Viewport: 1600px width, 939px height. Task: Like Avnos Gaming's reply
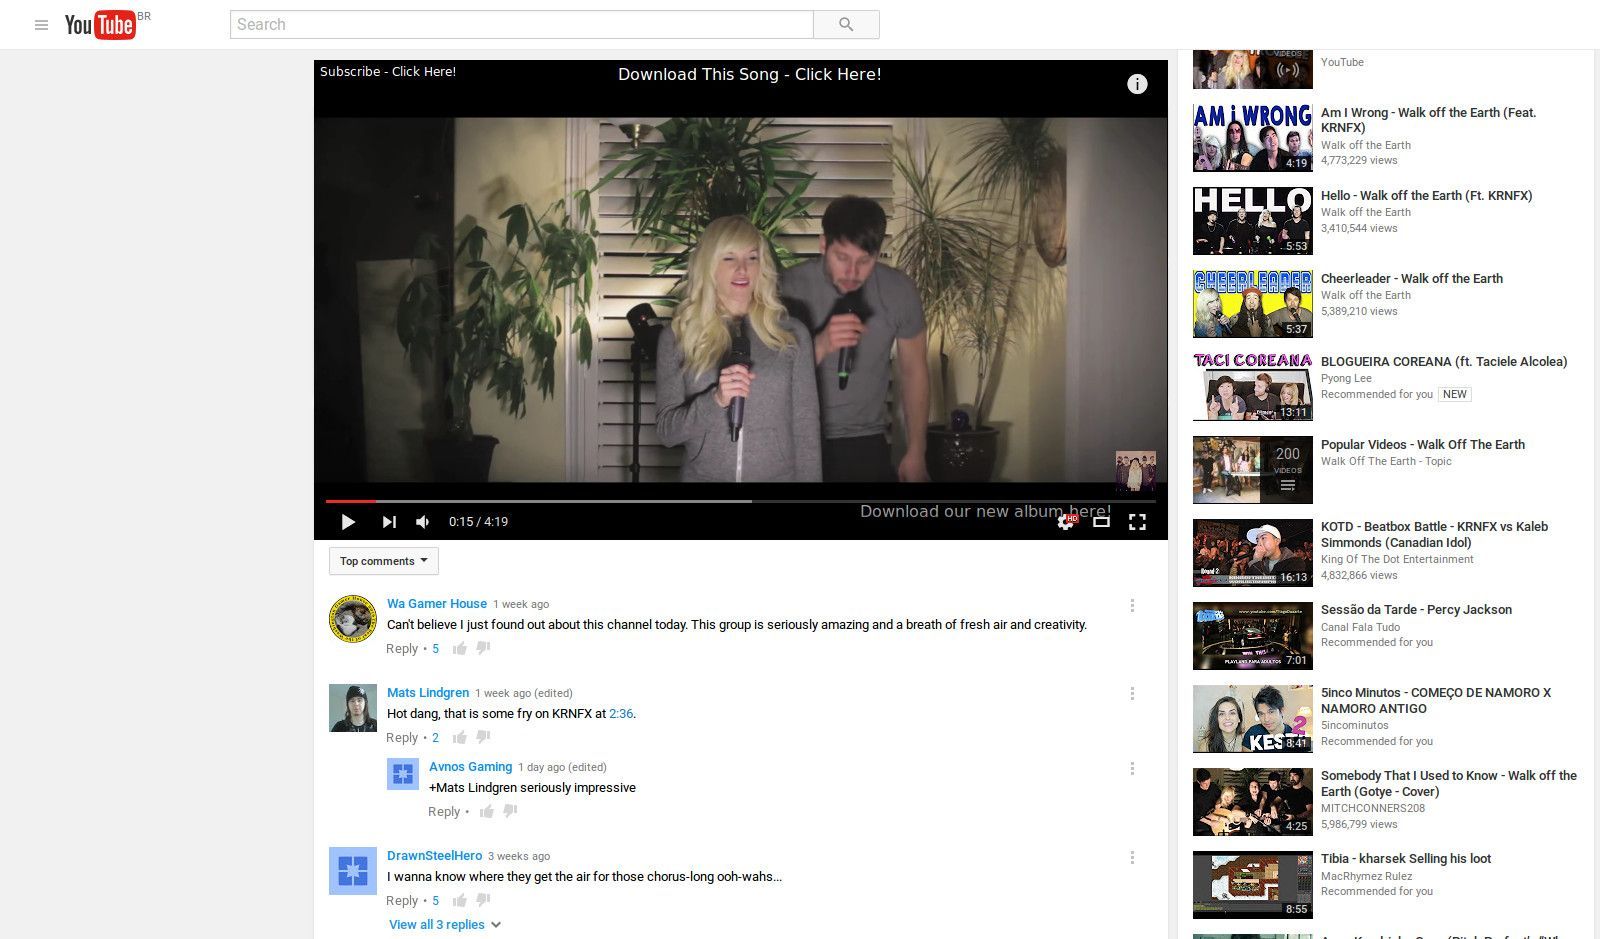click(x=487, y=811)
